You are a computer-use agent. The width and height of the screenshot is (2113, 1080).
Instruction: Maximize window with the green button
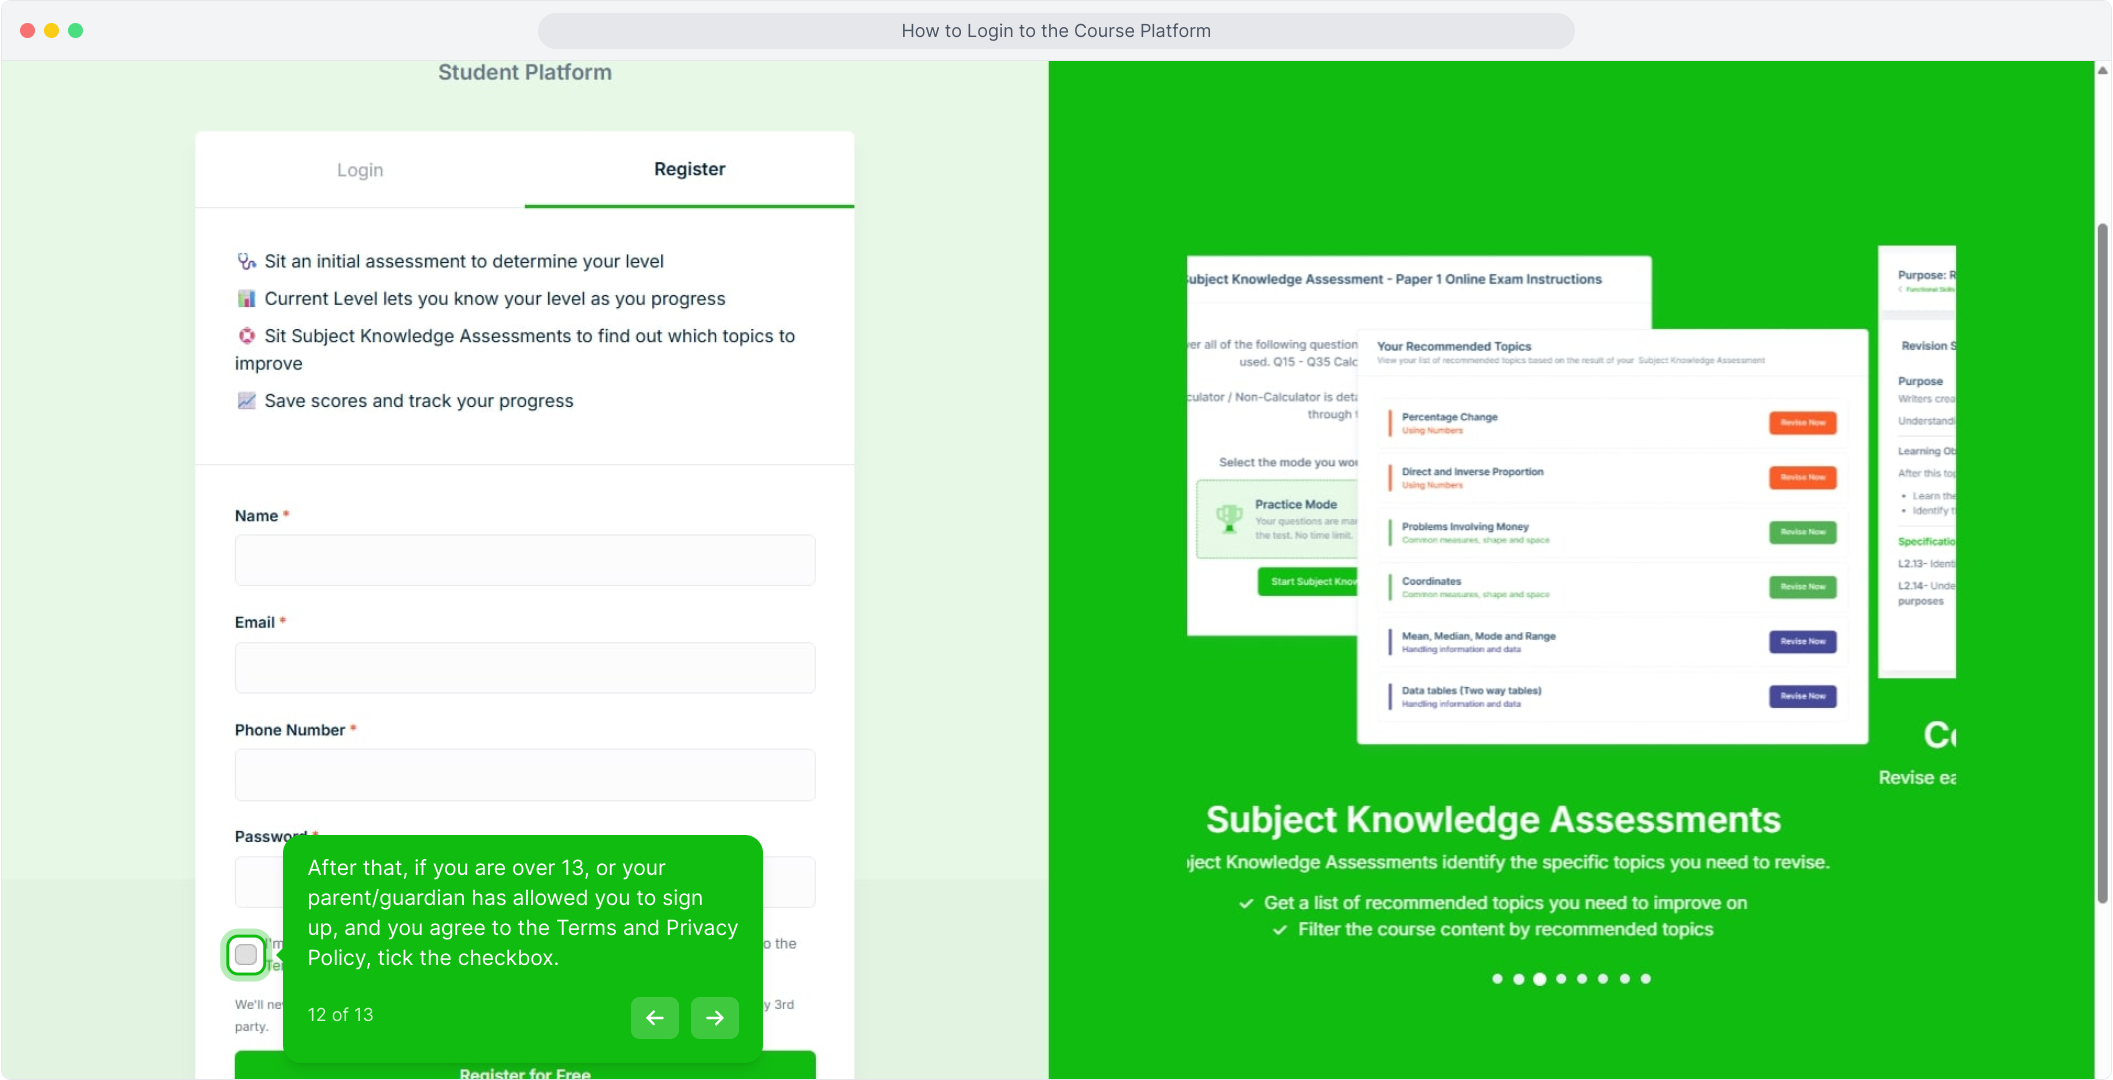tap(76, 30)
